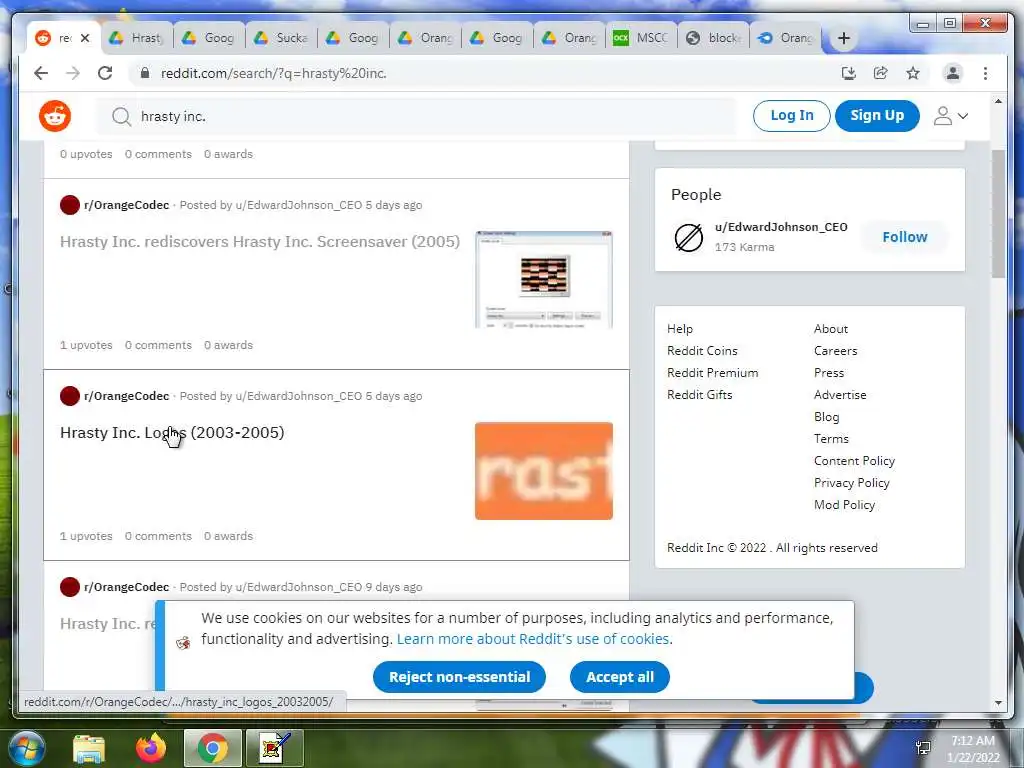Click the Chrome taskbar icon
This screenshot has width=1024, height=768.
point(213,748)
